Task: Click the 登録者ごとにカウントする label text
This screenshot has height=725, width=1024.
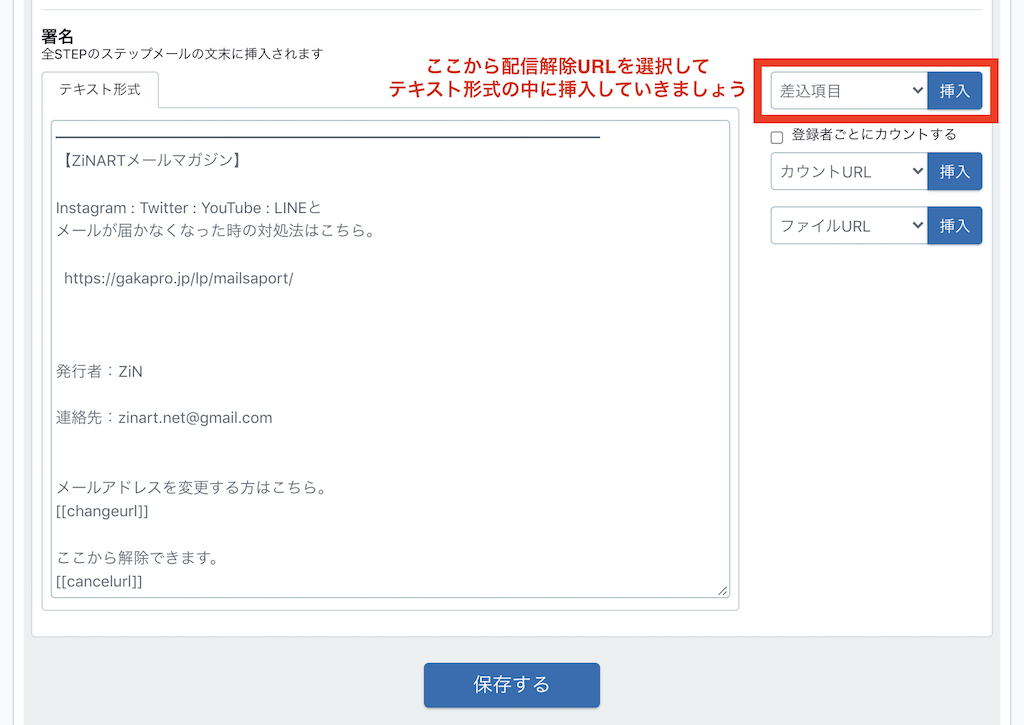Action: click(x=873, y=135)
